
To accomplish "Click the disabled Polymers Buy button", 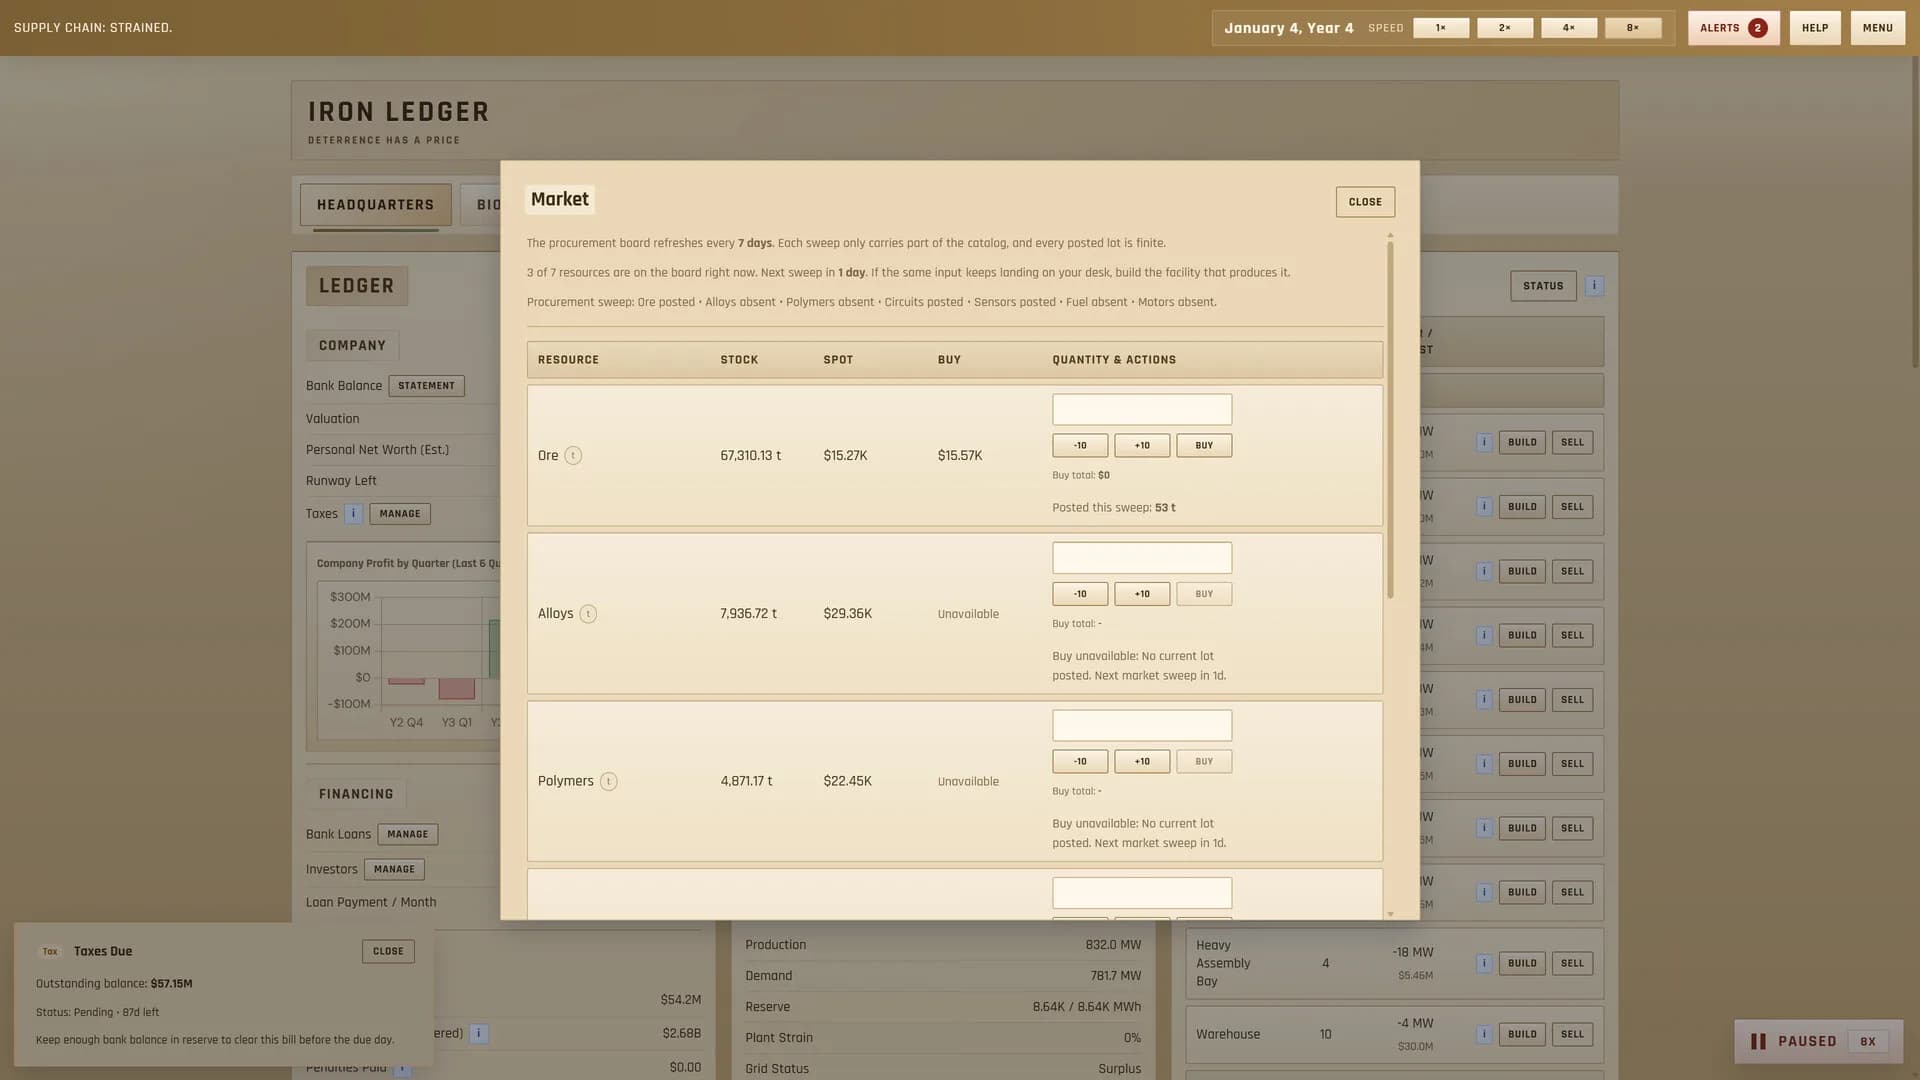I will 1204,762.
